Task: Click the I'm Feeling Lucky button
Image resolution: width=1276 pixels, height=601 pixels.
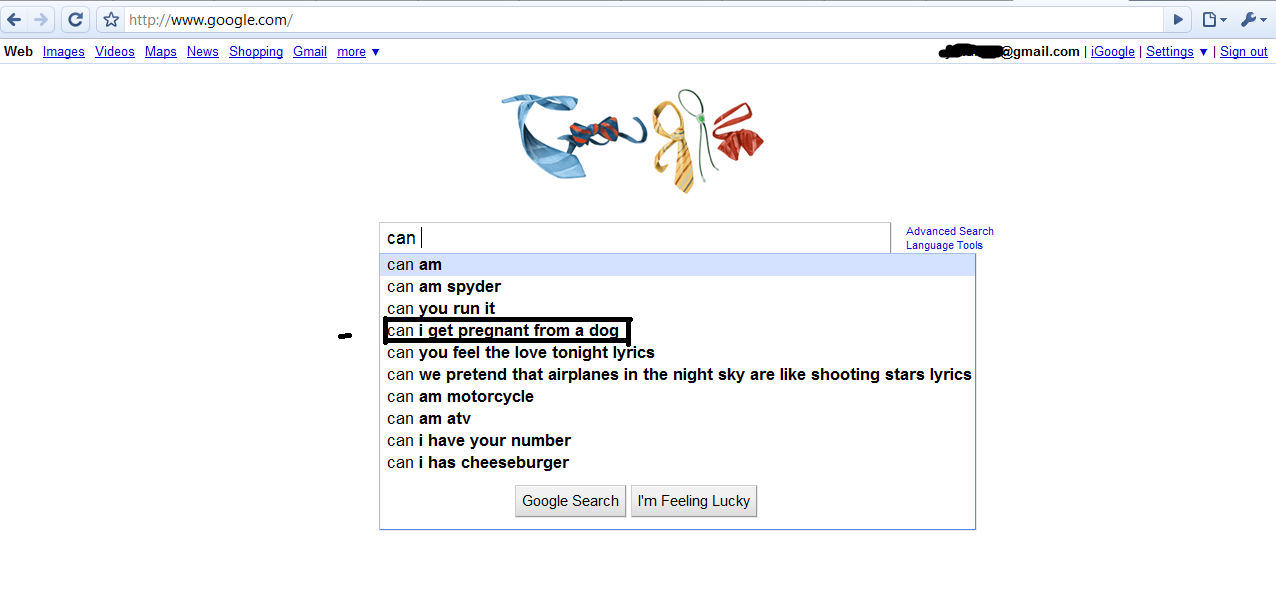Action: click(x=694, y=501)
